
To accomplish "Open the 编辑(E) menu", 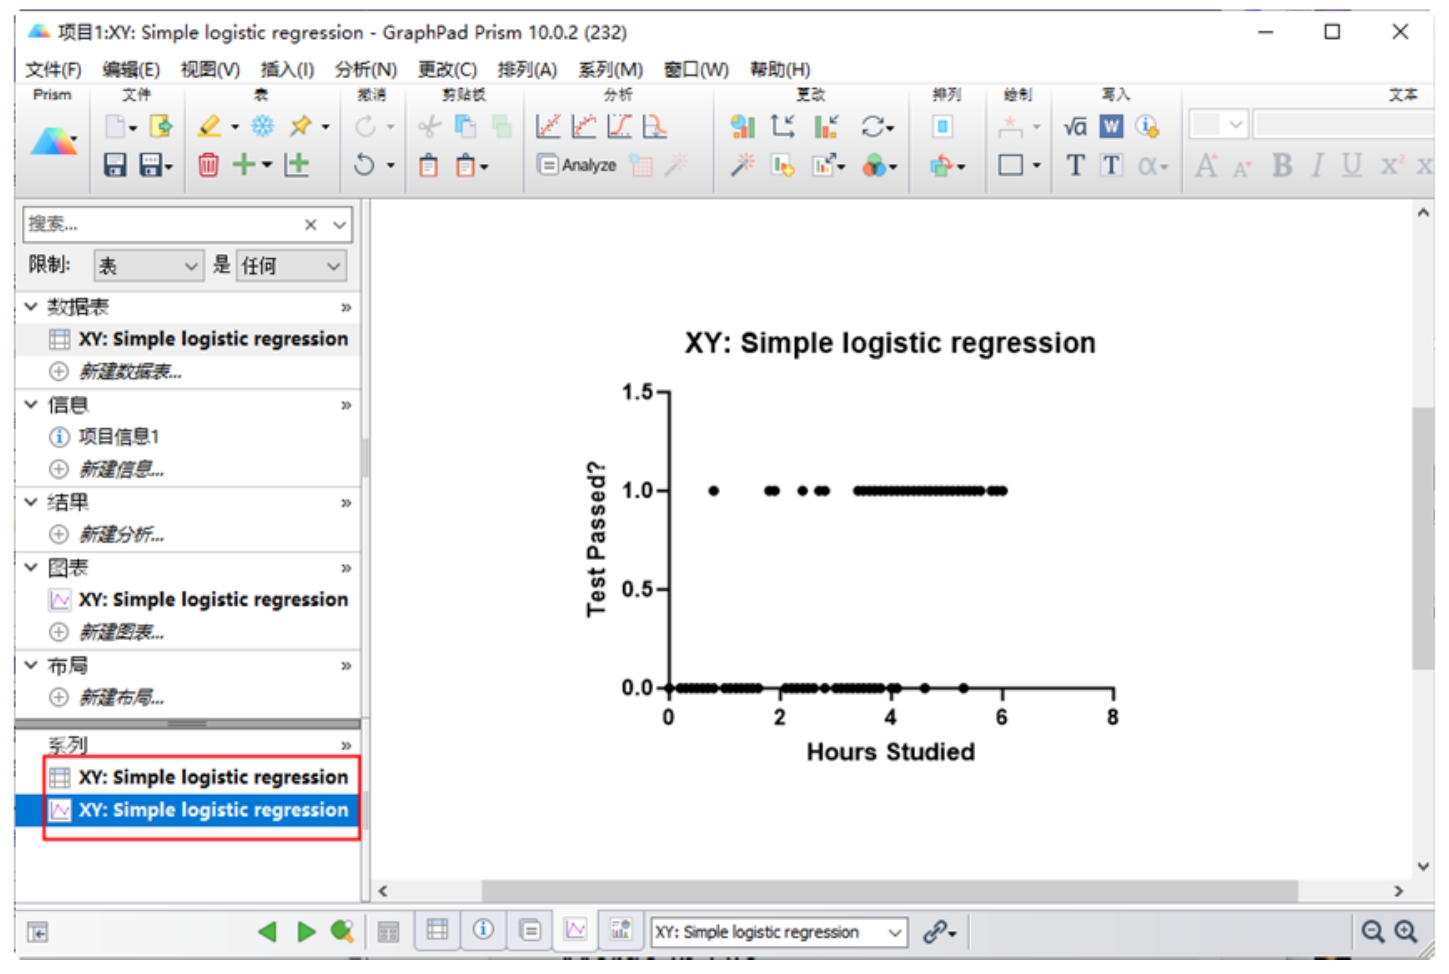I will pos(131,69).
